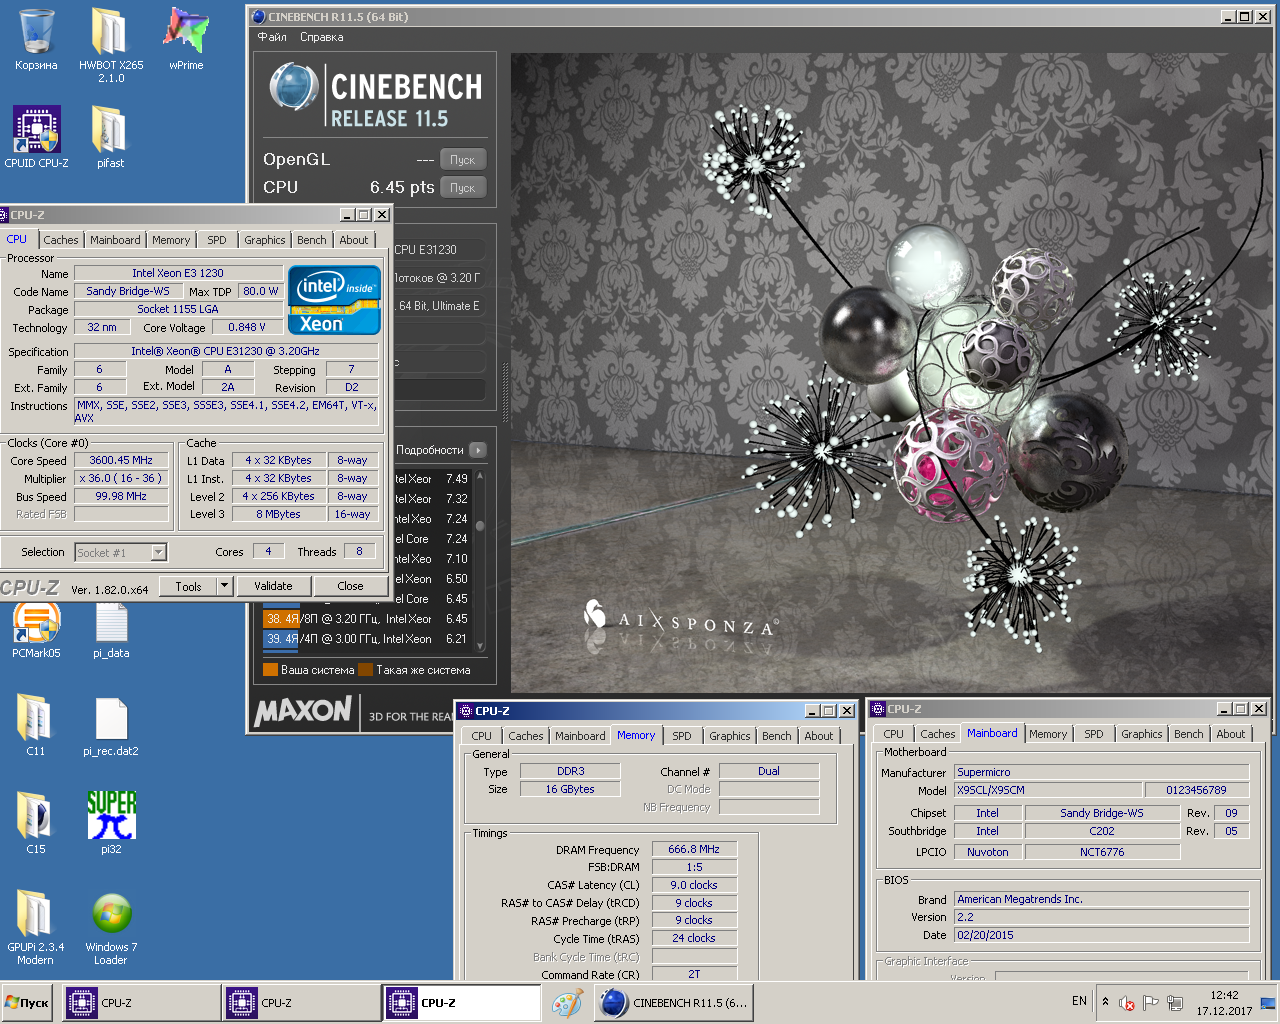Switch to first CPU-Z taskbar button

(x=141, y=1002)
